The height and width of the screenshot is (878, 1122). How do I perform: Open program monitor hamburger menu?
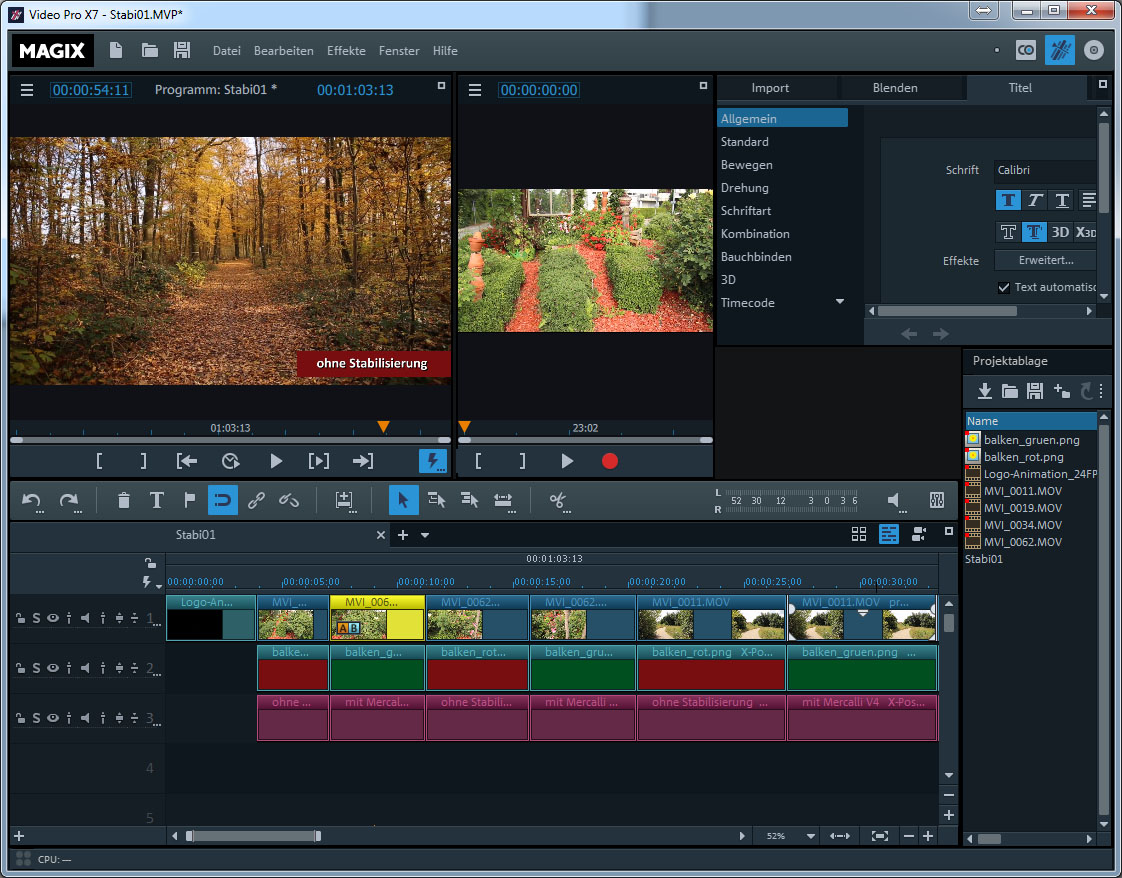point(26,90)
